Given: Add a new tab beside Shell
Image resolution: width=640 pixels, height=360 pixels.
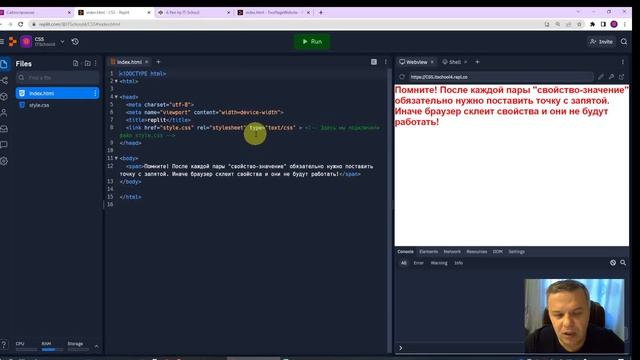Looking at the screenshot, I should tap(477, 62).
